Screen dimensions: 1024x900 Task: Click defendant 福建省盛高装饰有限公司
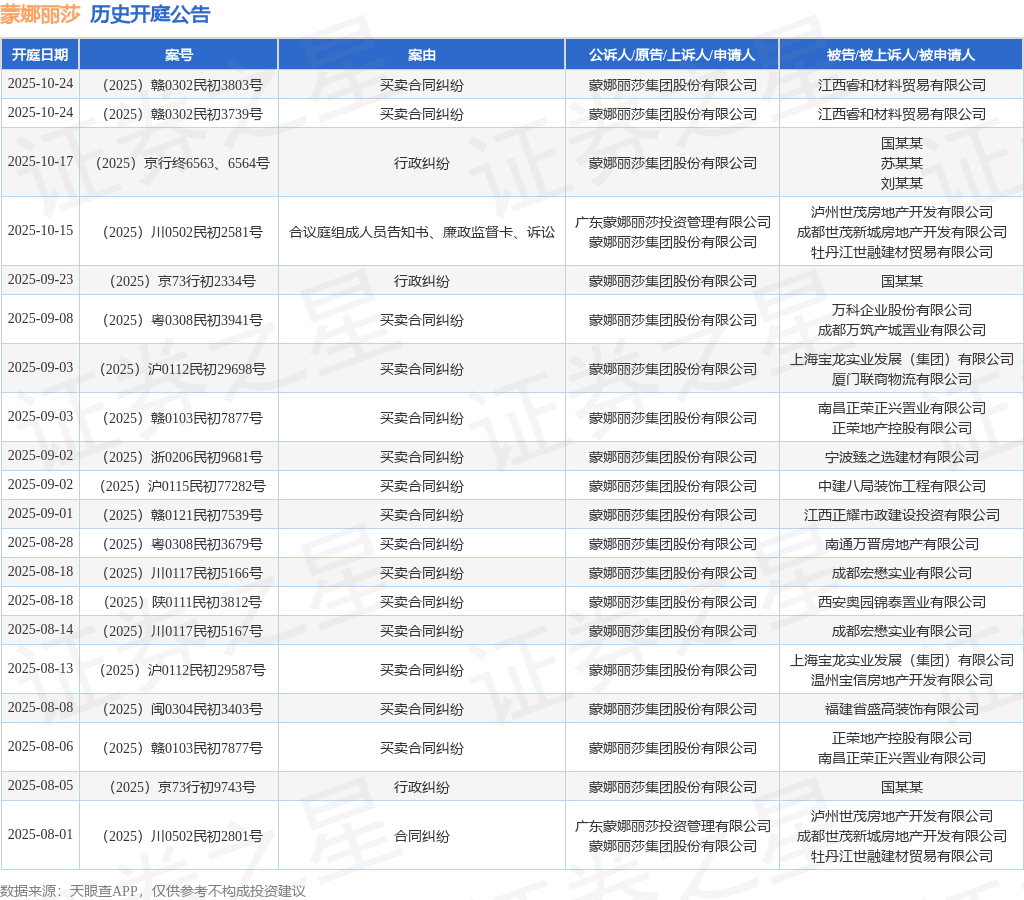click(901, 709)
